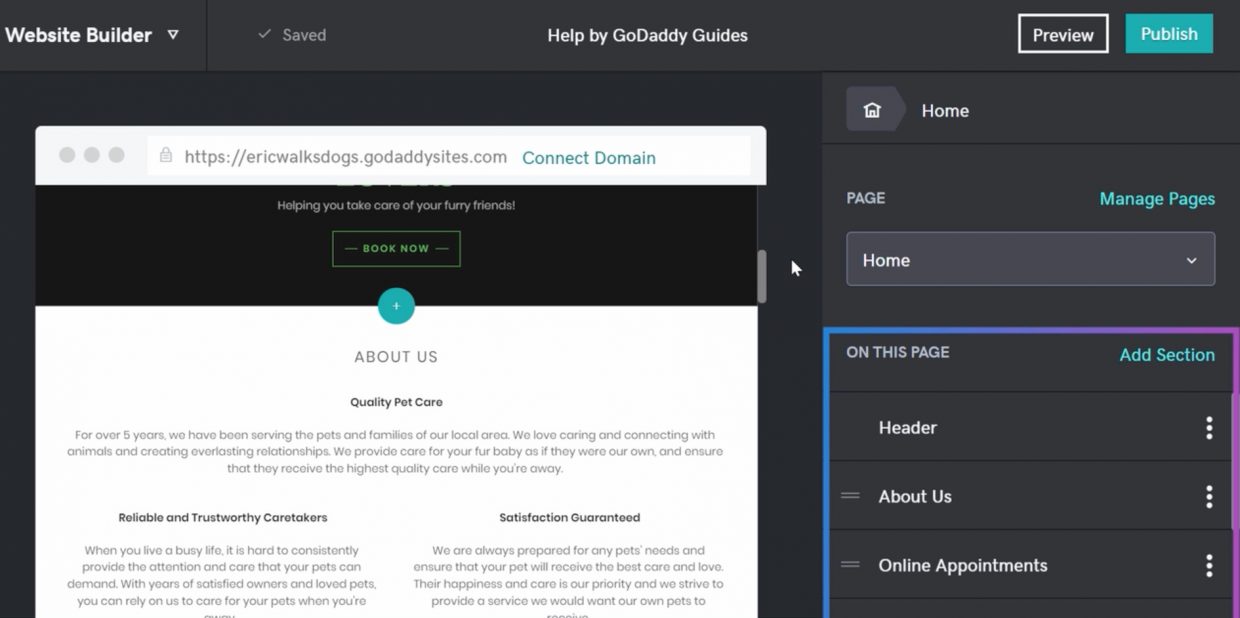Open Manage Pages
The height and width of the screenshot is (618, 1240).
tap(1157, 198)
